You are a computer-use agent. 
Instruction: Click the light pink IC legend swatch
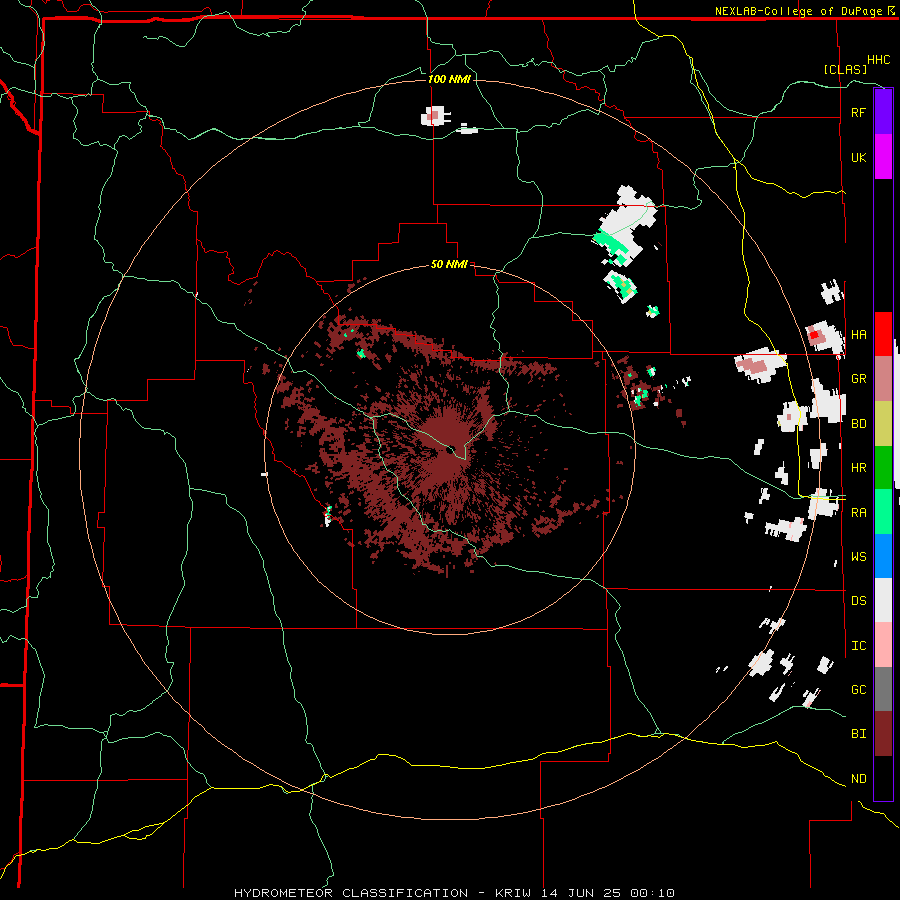(x=883, y=645)
